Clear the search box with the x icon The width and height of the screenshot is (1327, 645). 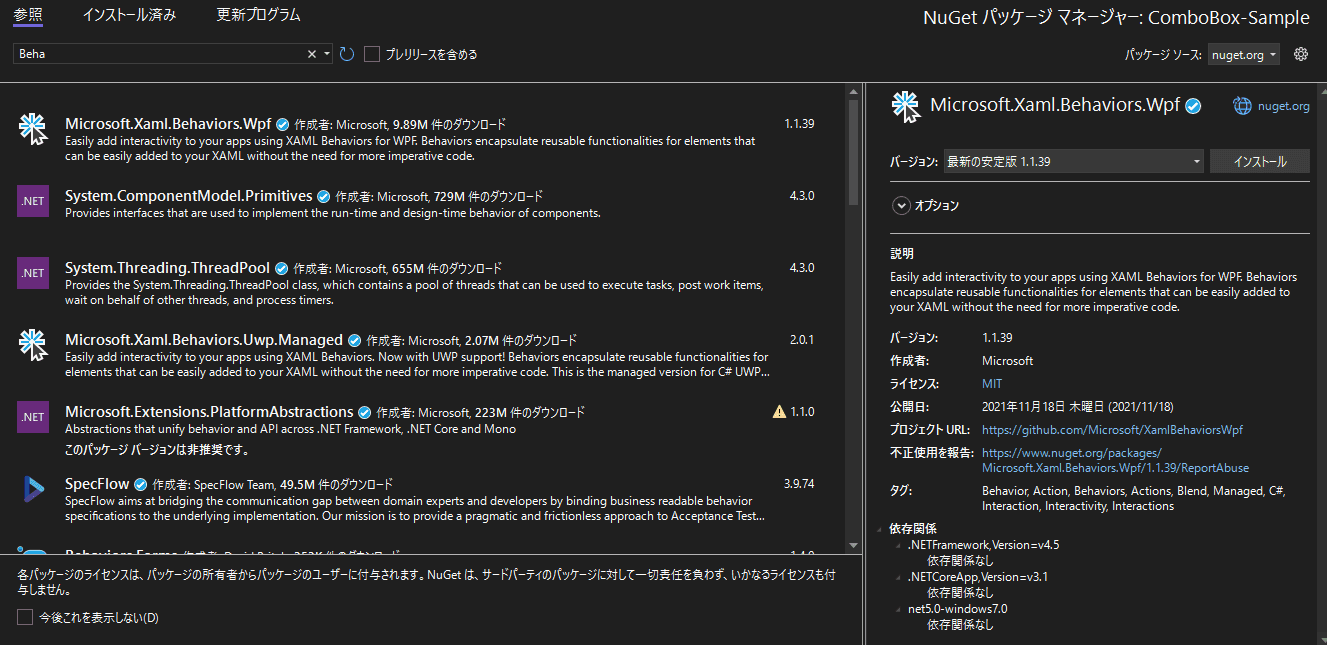click(311, 53)
